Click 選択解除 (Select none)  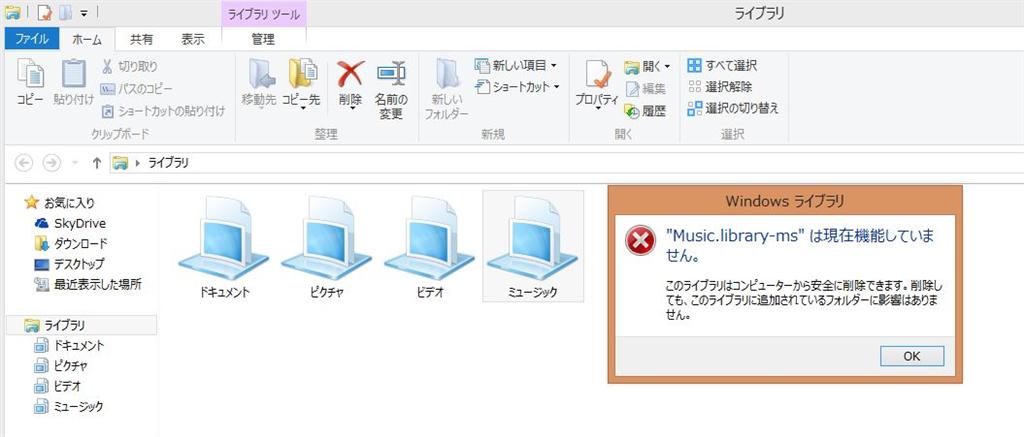coord(720,86)
